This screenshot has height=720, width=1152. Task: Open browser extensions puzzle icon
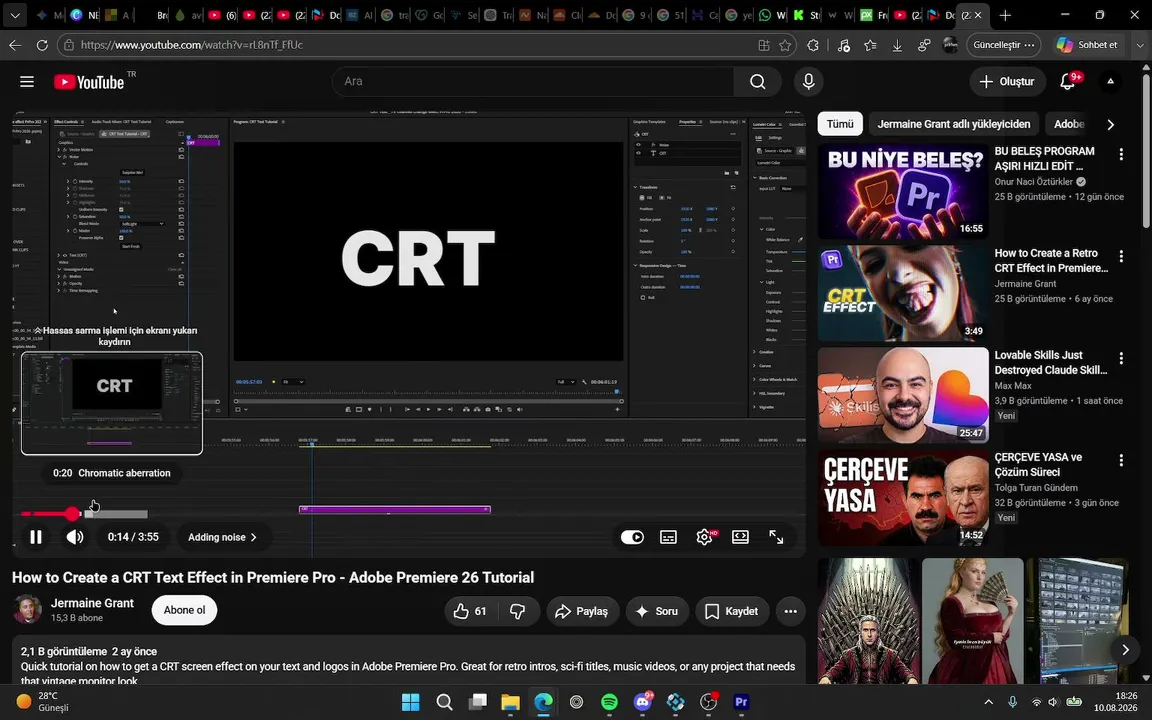click(813, 45)
